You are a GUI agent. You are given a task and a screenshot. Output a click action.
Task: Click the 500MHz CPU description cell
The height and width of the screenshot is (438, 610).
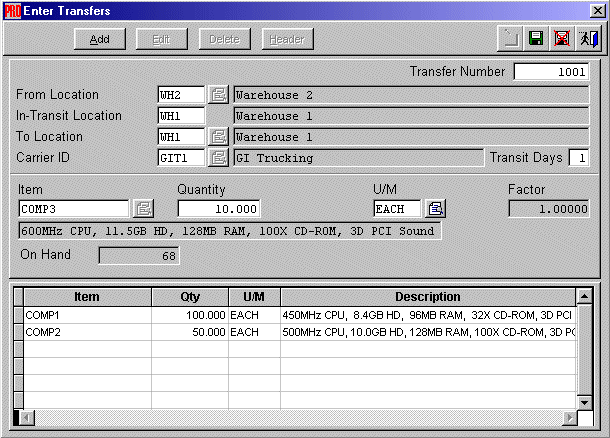(428, 332)
